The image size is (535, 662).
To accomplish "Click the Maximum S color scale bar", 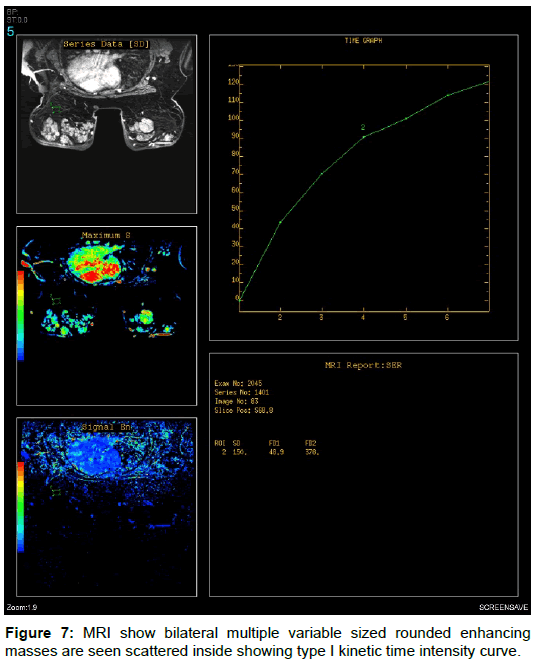I will [20, 316].
